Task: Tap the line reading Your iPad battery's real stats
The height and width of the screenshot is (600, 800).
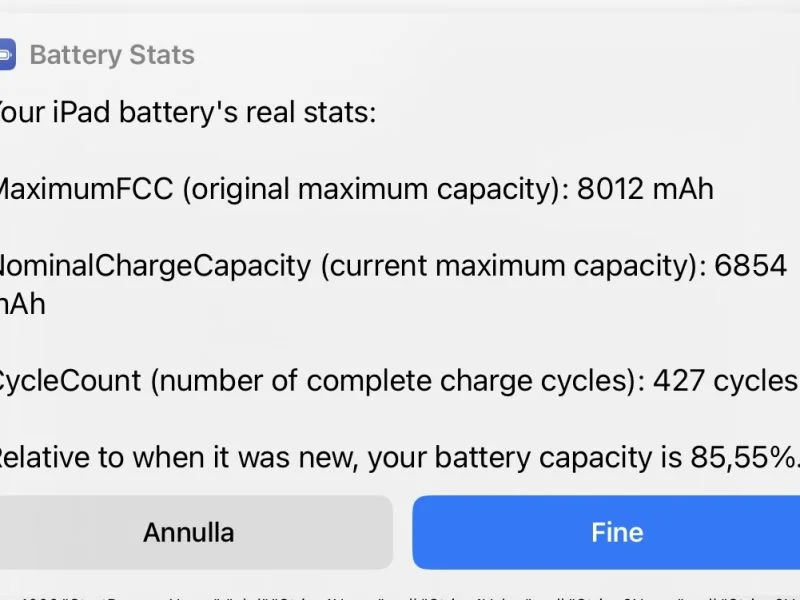Action: (x=188, y=112)
